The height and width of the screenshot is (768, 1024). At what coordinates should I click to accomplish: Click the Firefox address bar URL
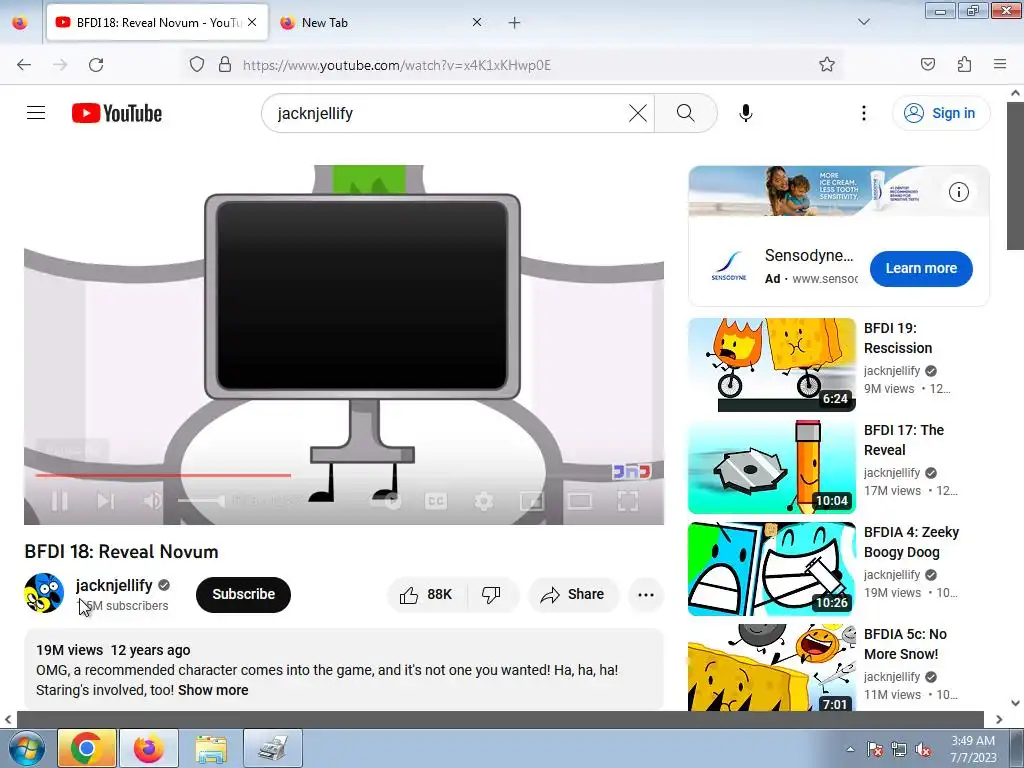pyautogui.click(x=396, y=65)
